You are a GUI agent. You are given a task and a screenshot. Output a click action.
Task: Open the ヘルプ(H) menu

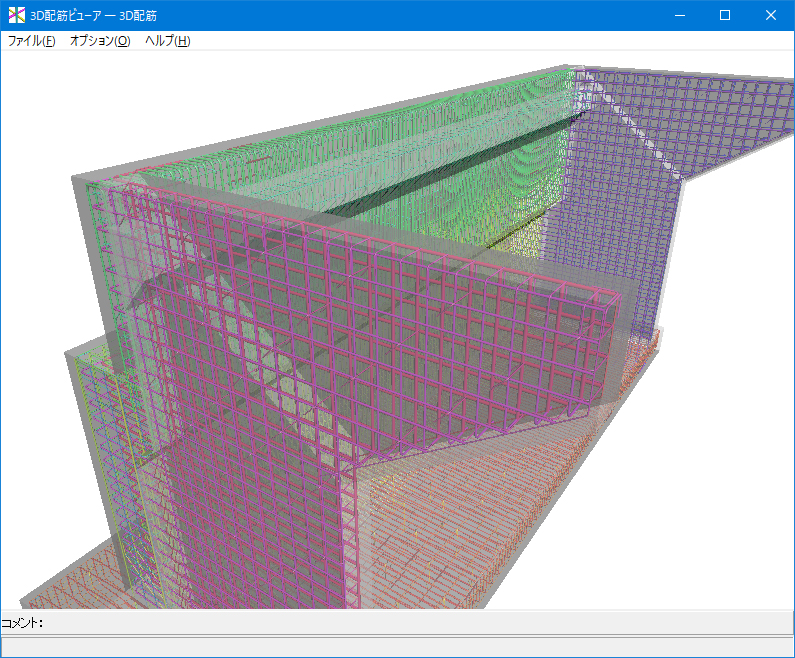pyautogui.click(x=168, y=41)
